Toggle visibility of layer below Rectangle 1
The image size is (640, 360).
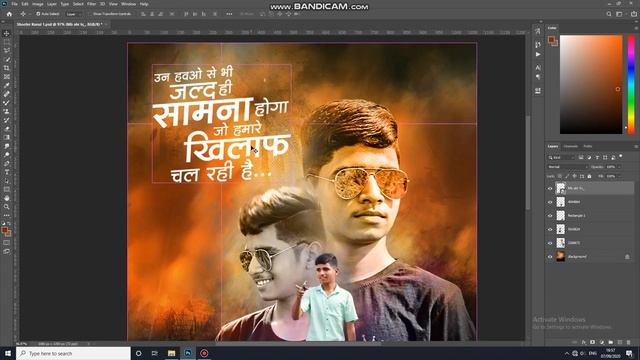tap(550, 229)
